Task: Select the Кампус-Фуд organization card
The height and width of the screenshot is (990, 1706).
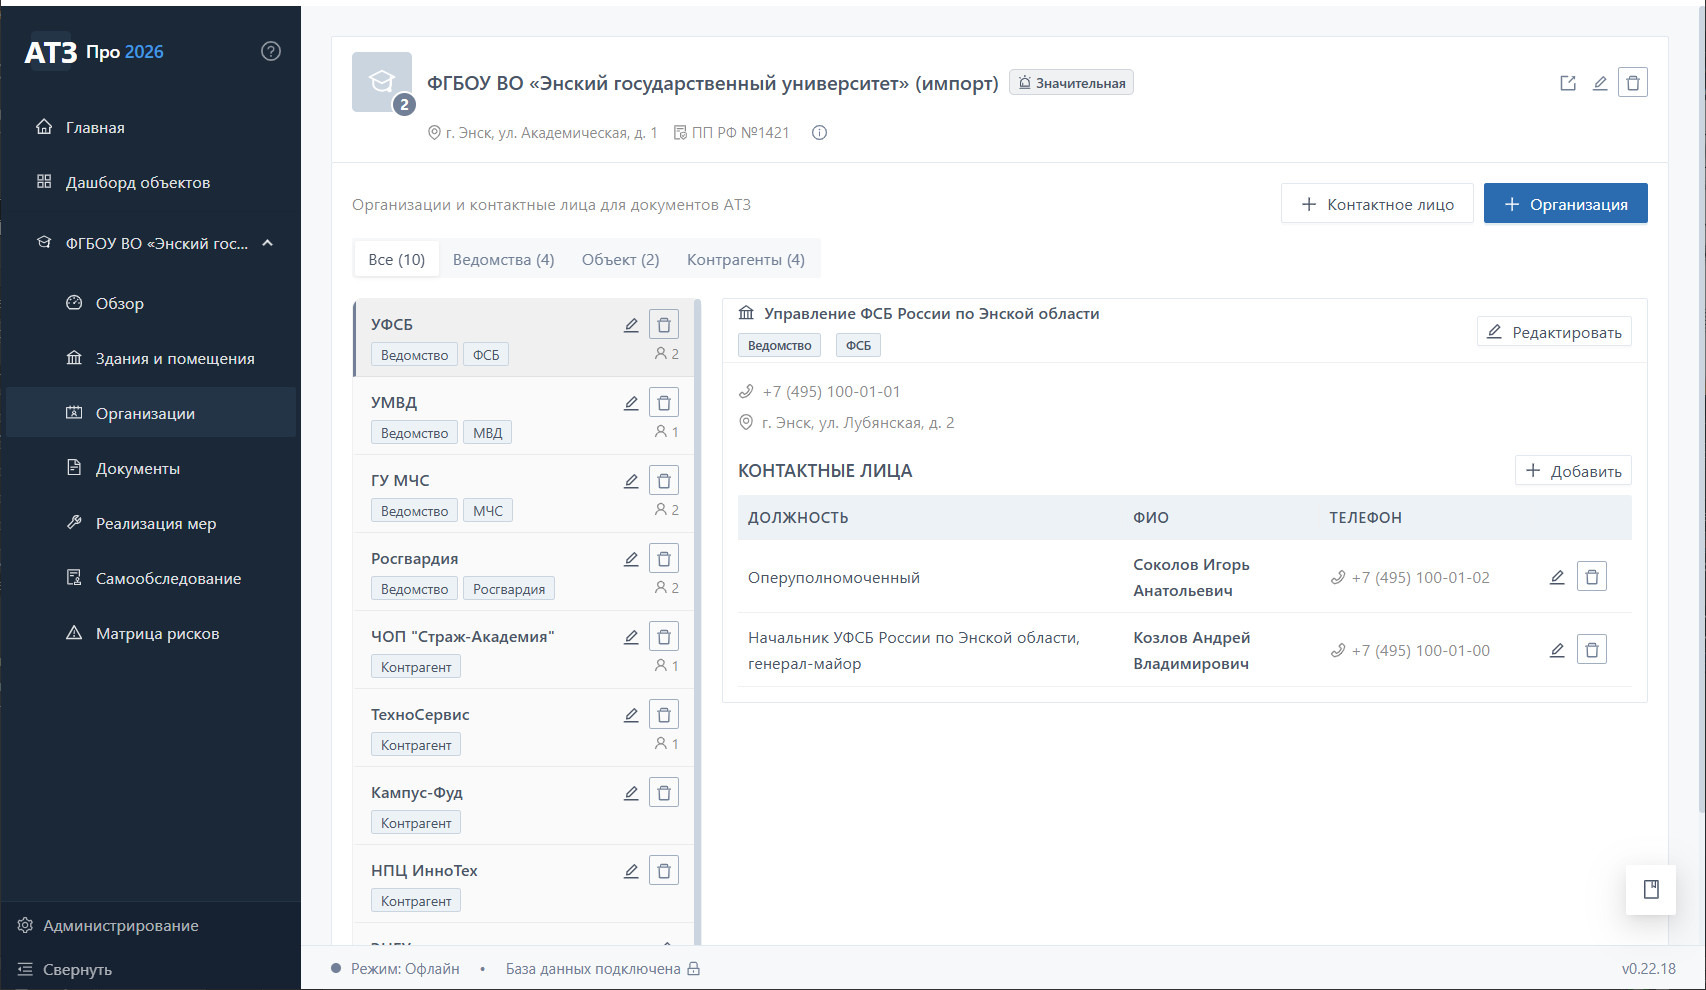Action: (x=524, y=806)
